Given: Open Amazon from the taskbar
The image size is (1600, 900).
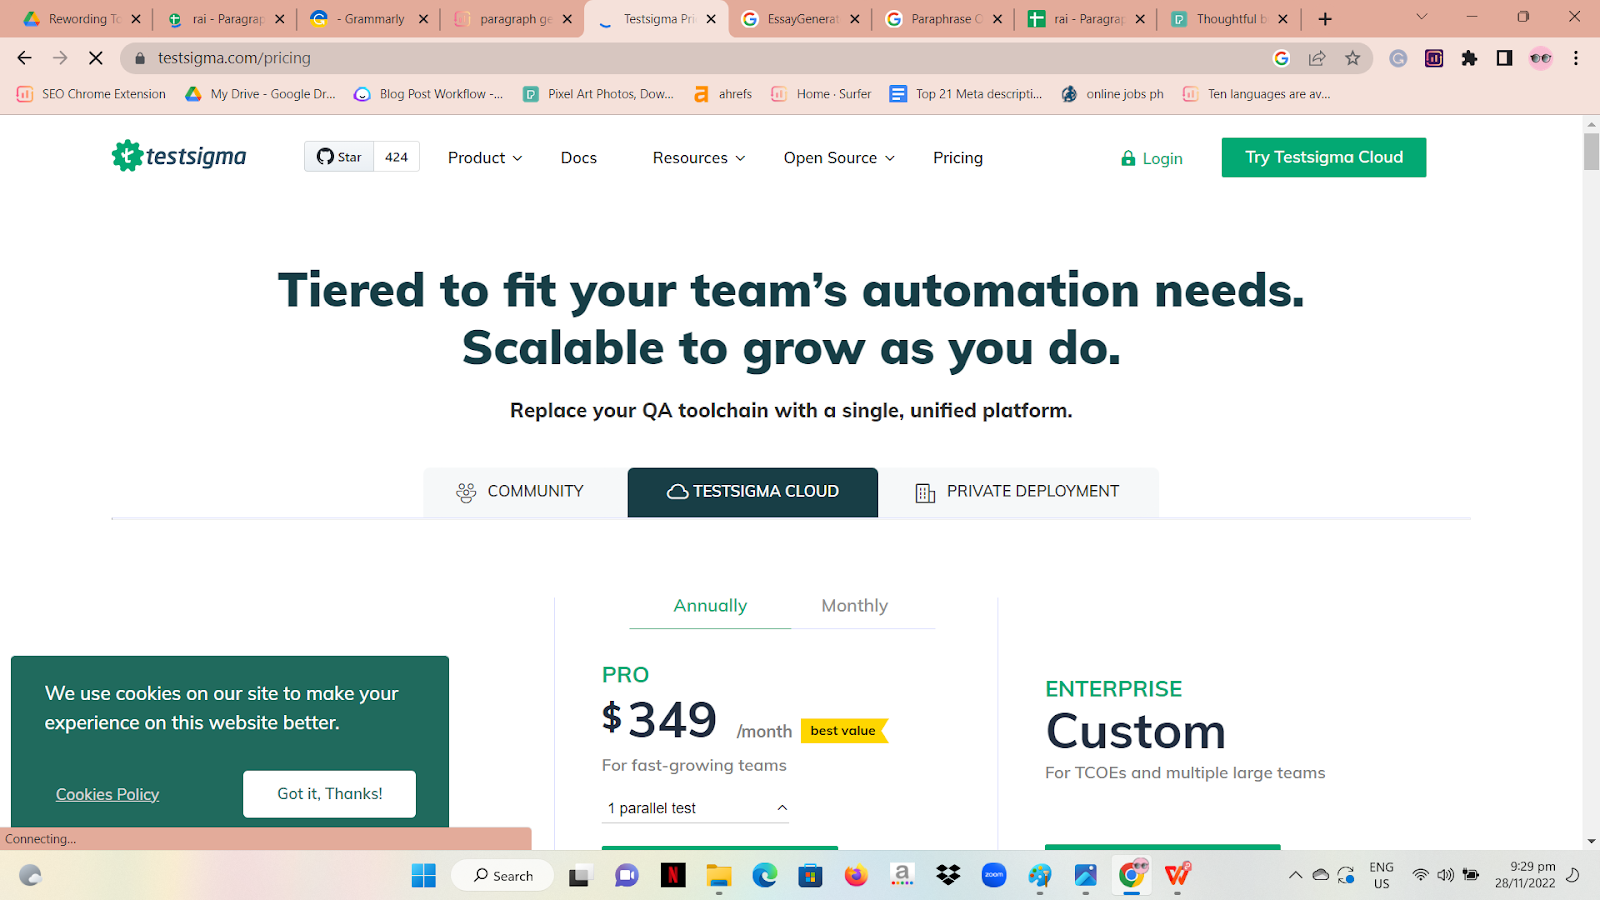Looking at the screenshot, I should coord(902,876).
